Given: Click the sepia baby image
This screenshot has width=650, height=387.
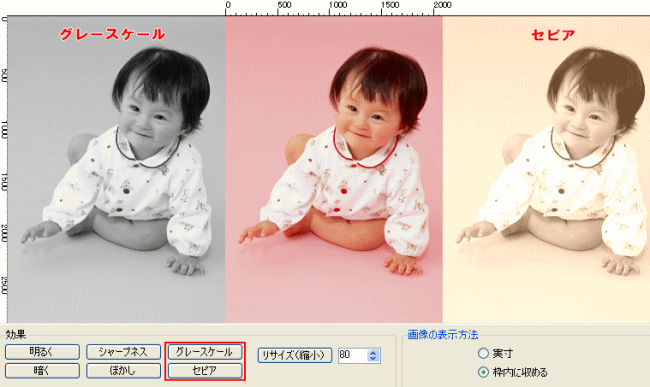Looking at the screenshot, I should 546,169.
